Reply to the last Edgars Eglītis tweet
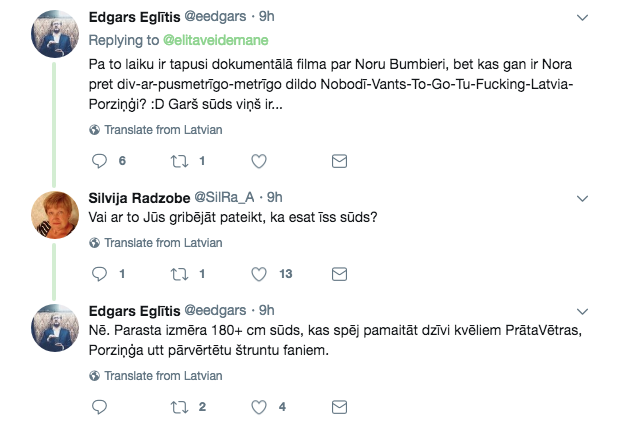The width and height of the screenshot is (625, 421). coord(99,406)
